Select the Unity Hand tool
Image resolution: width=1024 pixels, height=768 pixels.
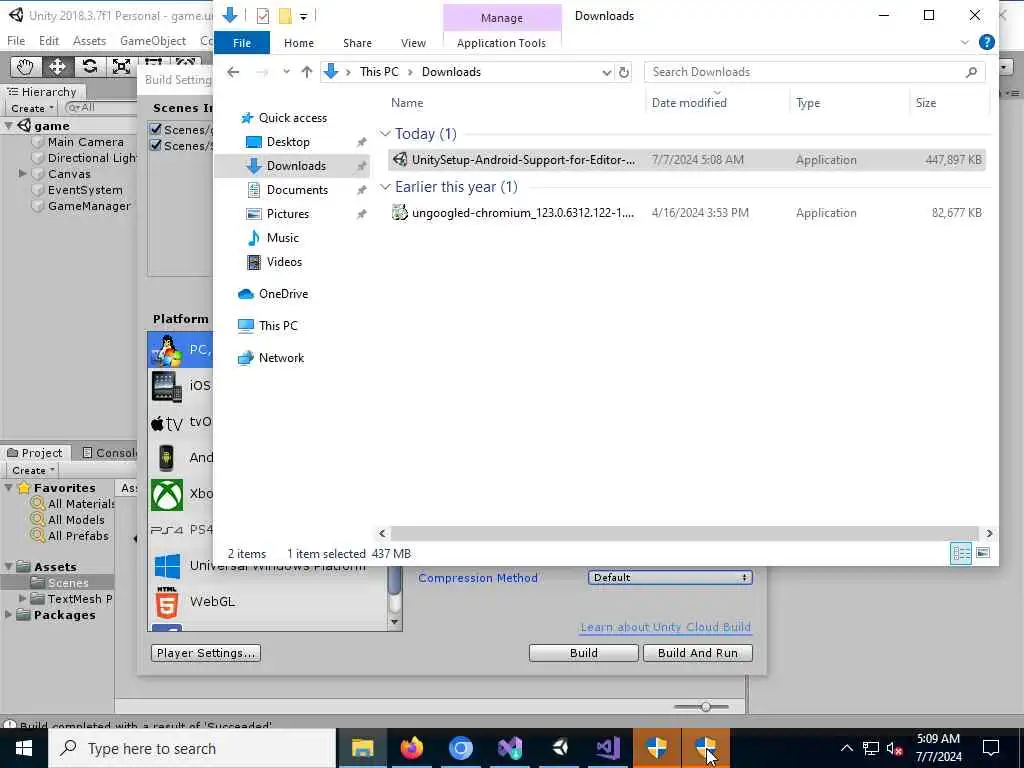25,67
